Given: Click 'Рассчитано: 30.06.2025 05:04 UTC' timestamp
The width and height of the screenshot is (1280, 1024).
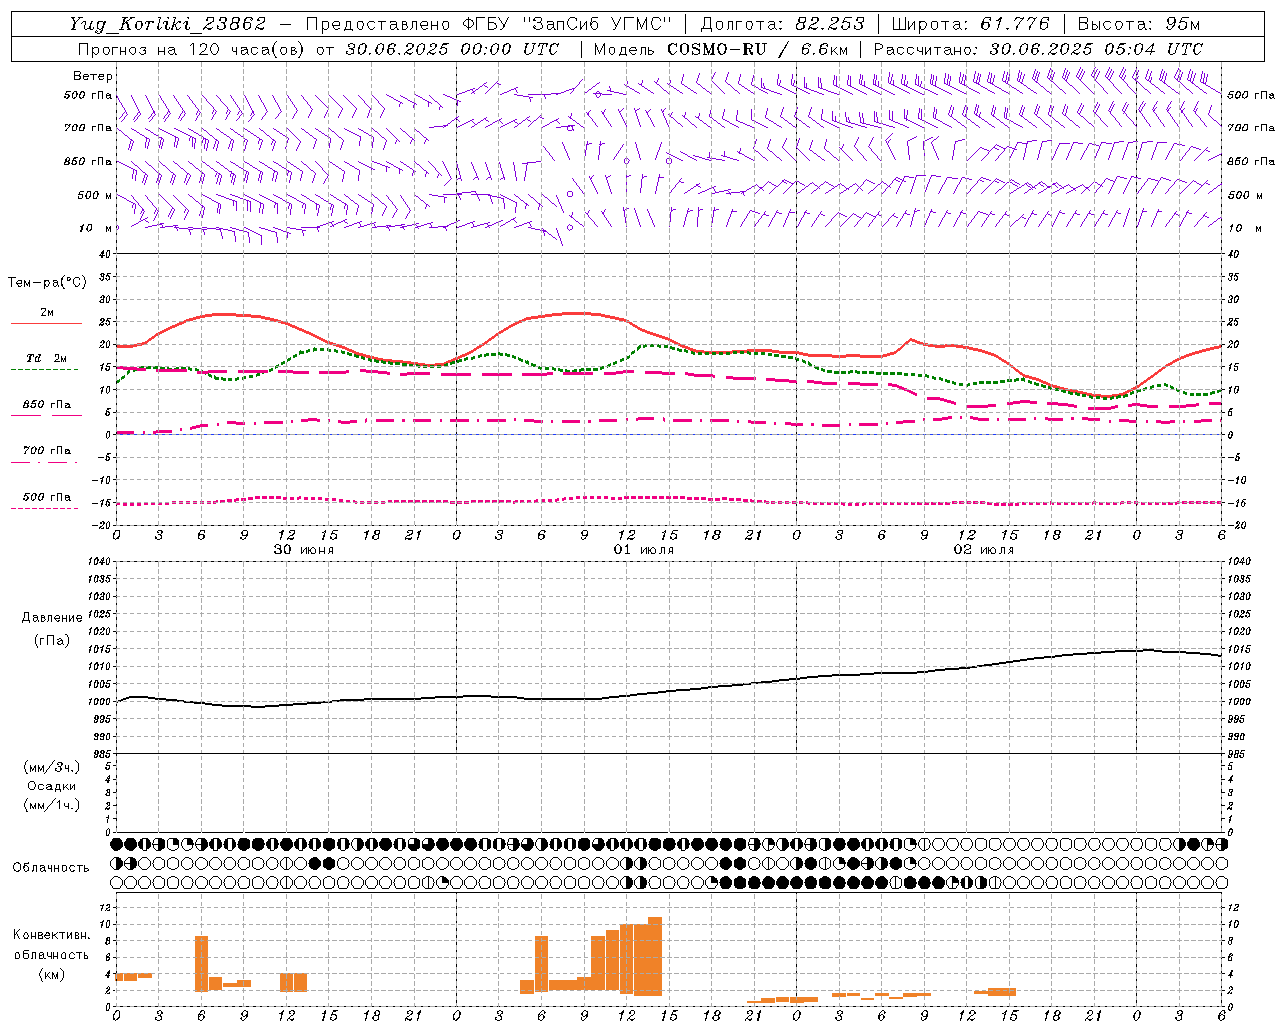Looking at the screenshot, I should (x=1038, y=49).
